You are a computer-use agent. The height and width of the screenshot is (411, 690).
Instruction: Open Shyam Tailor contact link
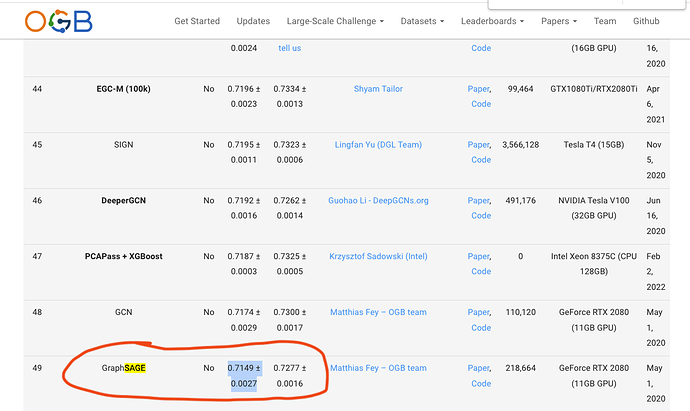[378, 89]
